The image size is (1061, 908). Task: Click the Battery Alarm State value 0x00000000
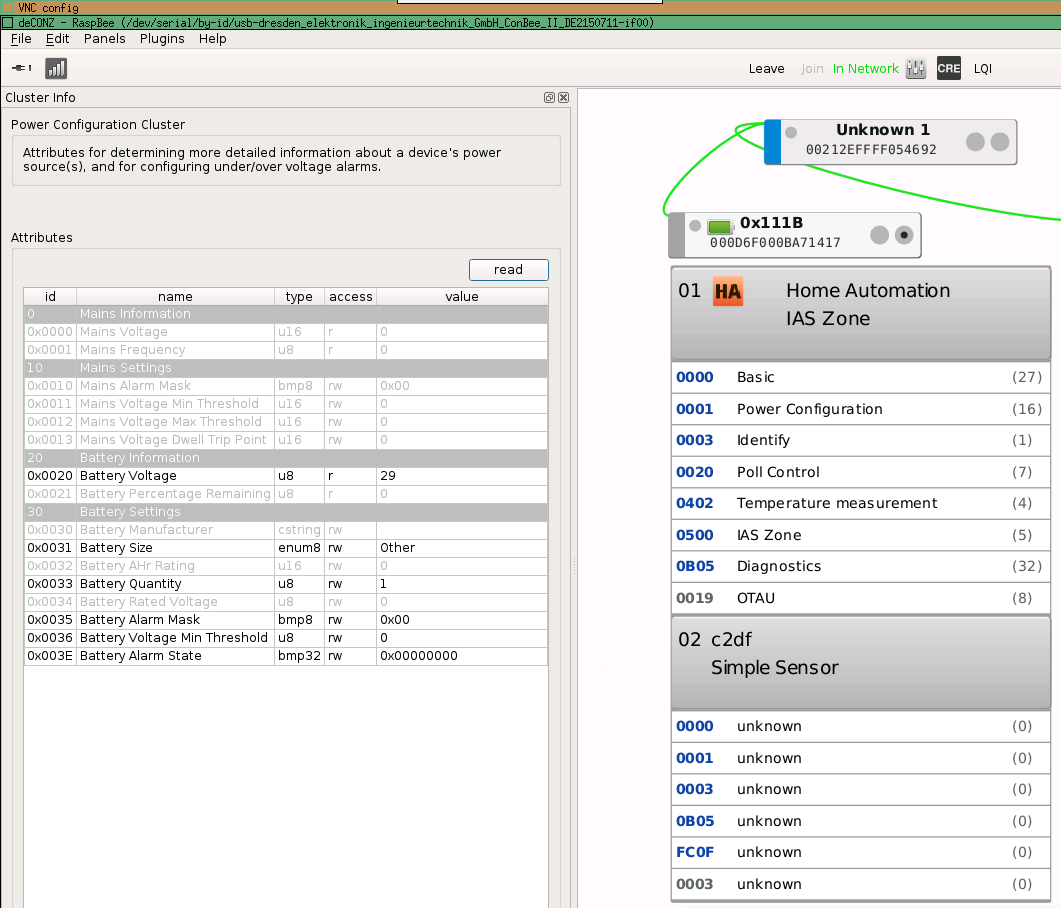point(419,656)
